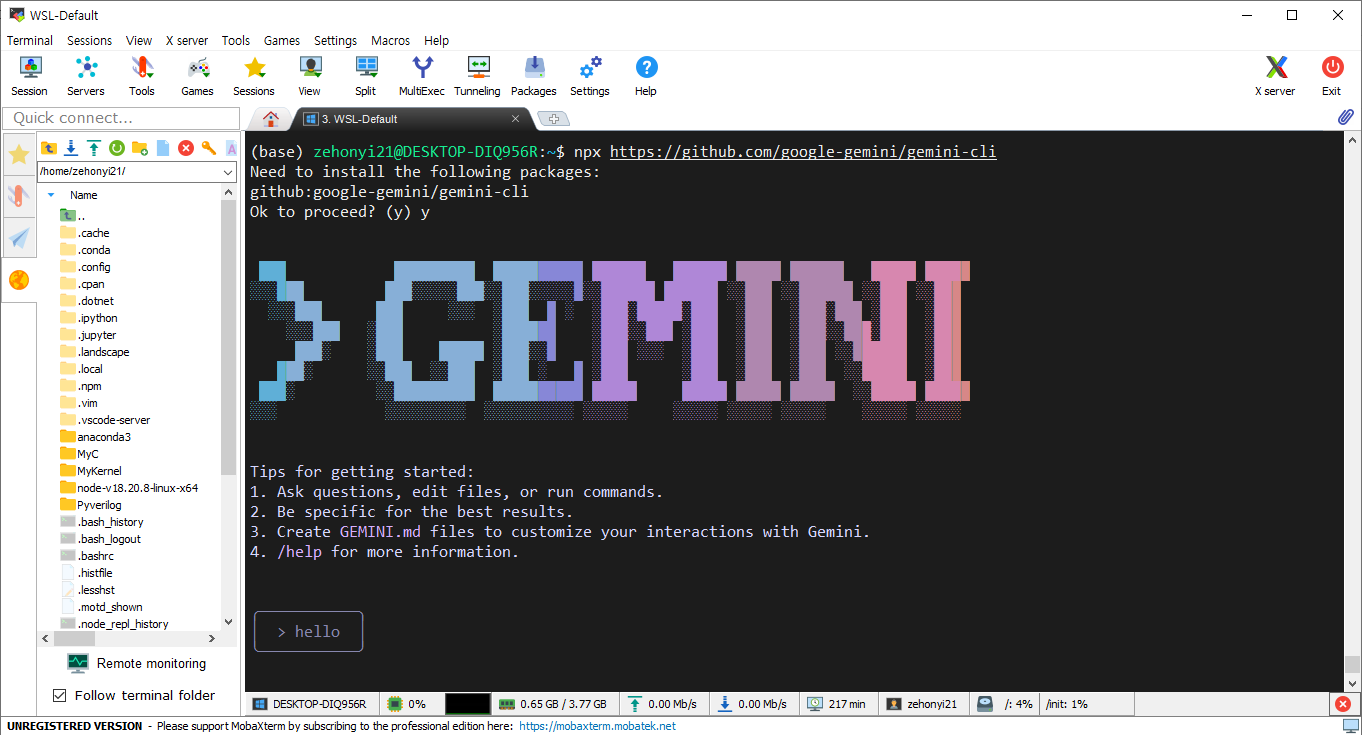The image size is (1362, 735).
Task: Click the red close icon in status bar
Action: (1343, 704)
